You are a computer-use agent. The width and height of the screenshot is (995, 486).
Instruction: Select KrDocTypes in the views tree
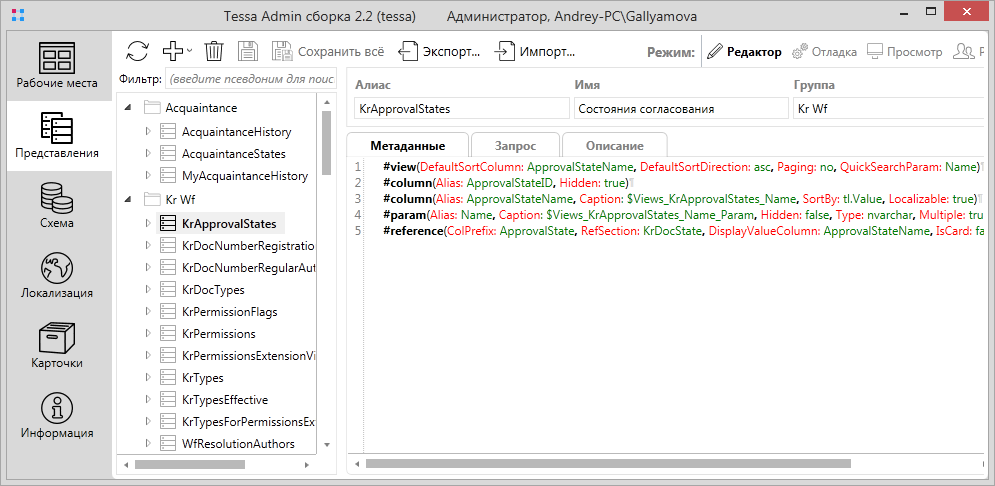(x=213, y=290)
